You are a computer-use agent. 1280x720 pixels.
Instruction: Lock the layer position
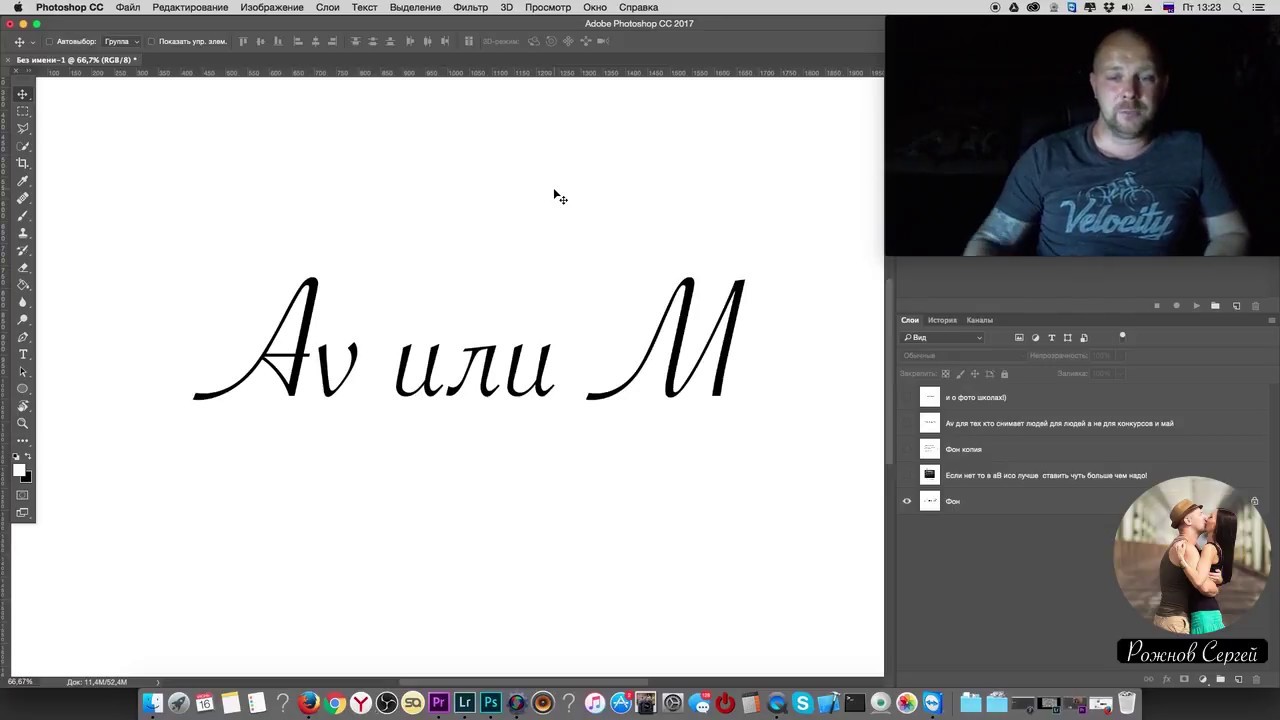tap(975, 374)
